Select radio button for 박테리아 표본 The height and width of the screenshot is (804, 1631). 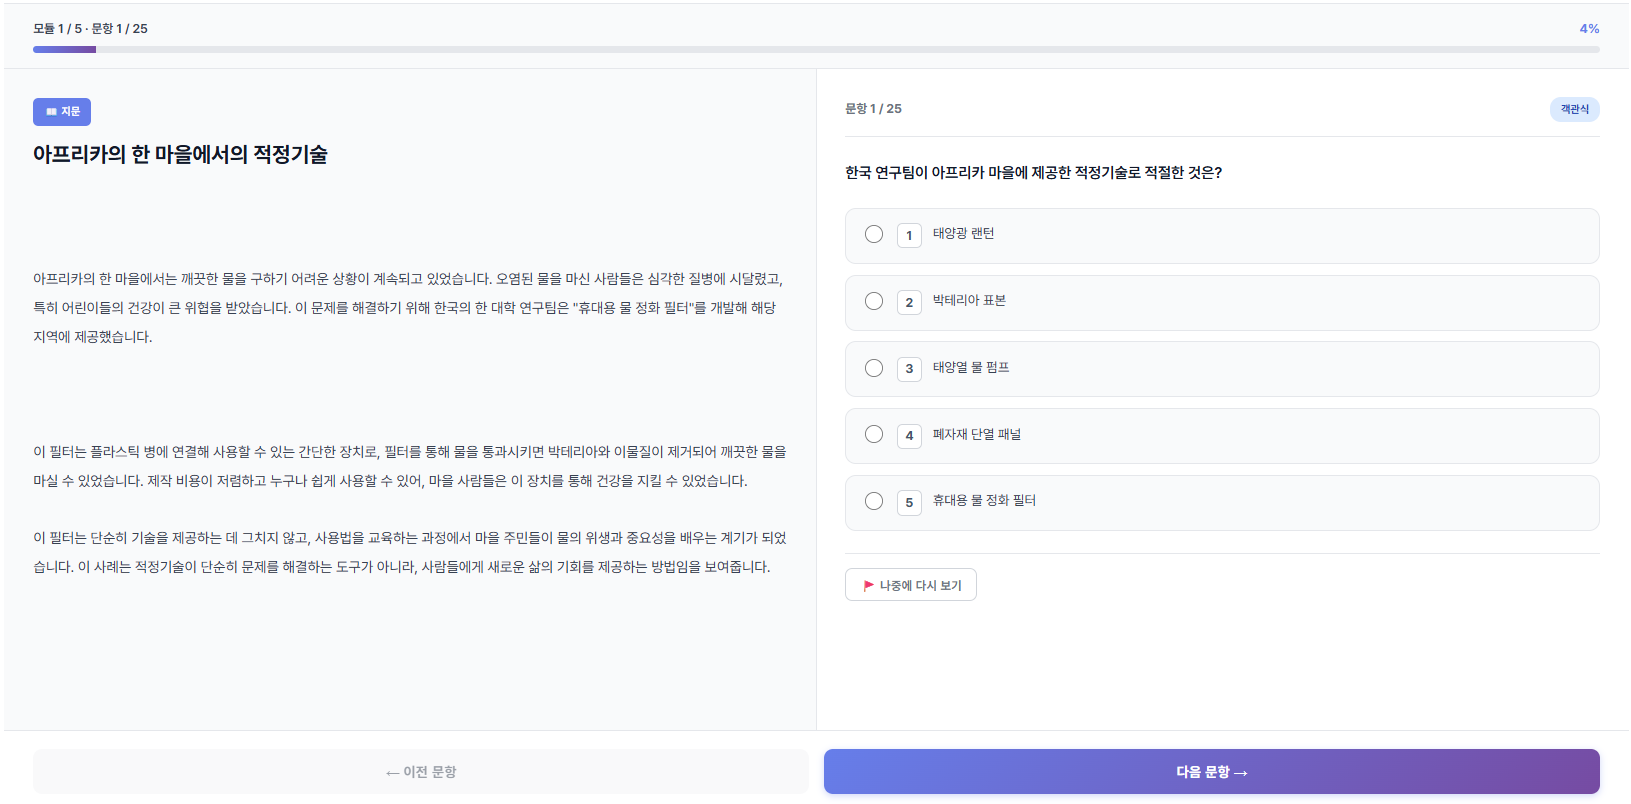874,301
